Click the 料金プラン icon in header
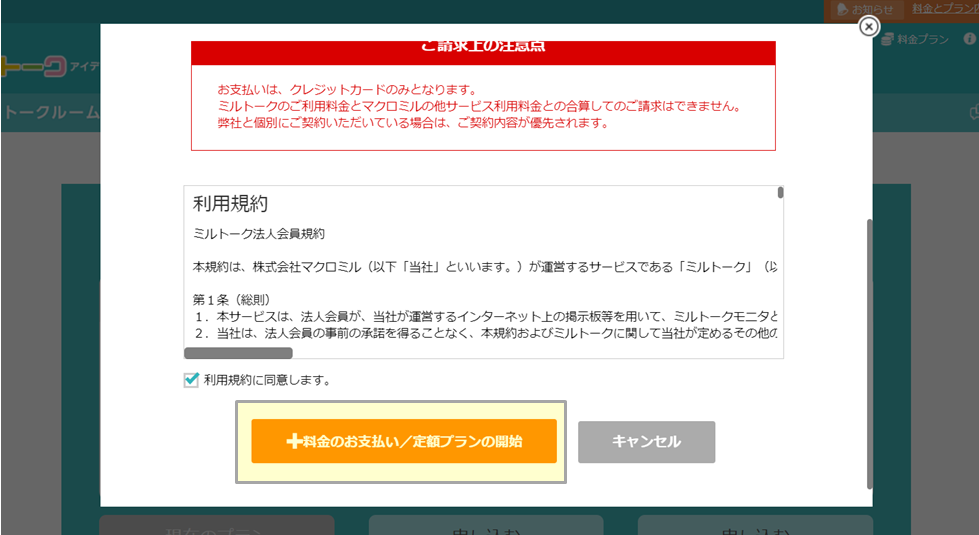The image size is (979, 535). (x=887, y=39)
